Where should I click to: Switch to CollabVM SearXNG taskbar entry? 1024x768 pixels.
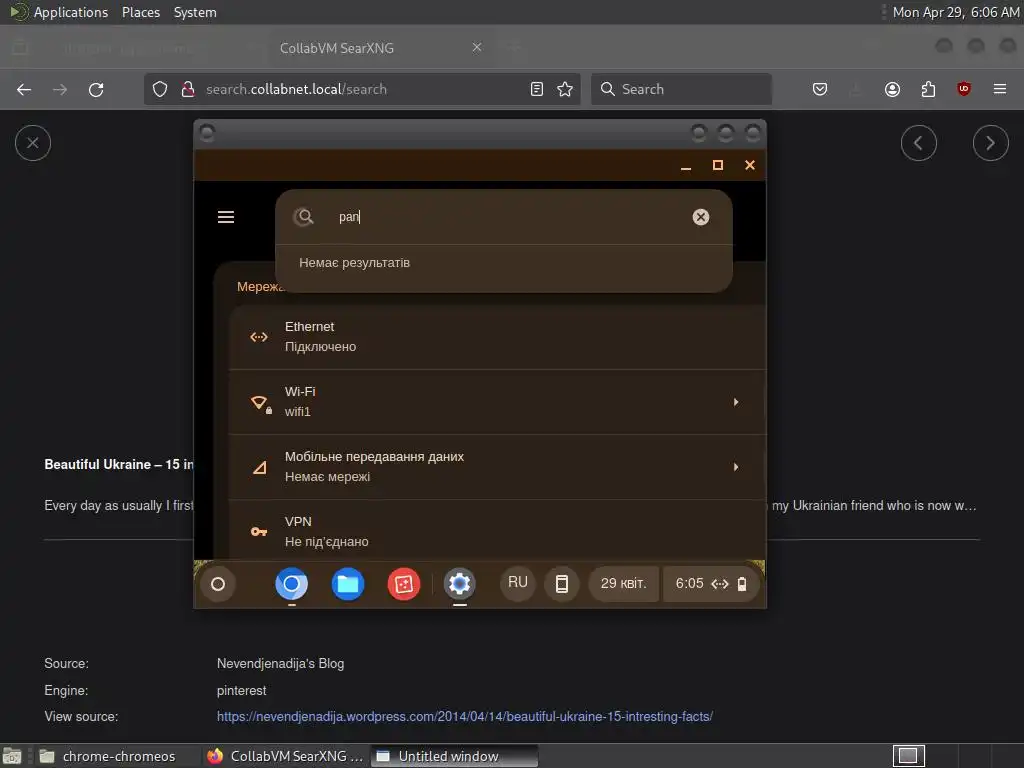pyautogui.click(x=285, y=756)
